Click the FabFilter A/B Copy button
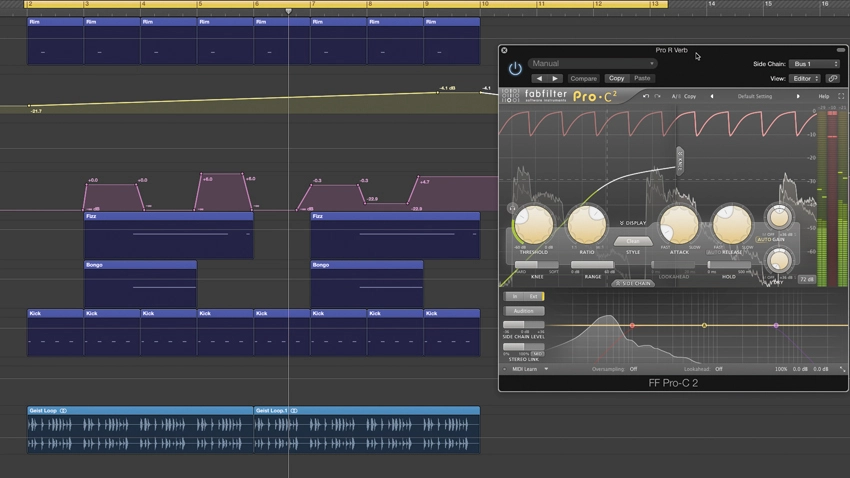 [690, 96]
